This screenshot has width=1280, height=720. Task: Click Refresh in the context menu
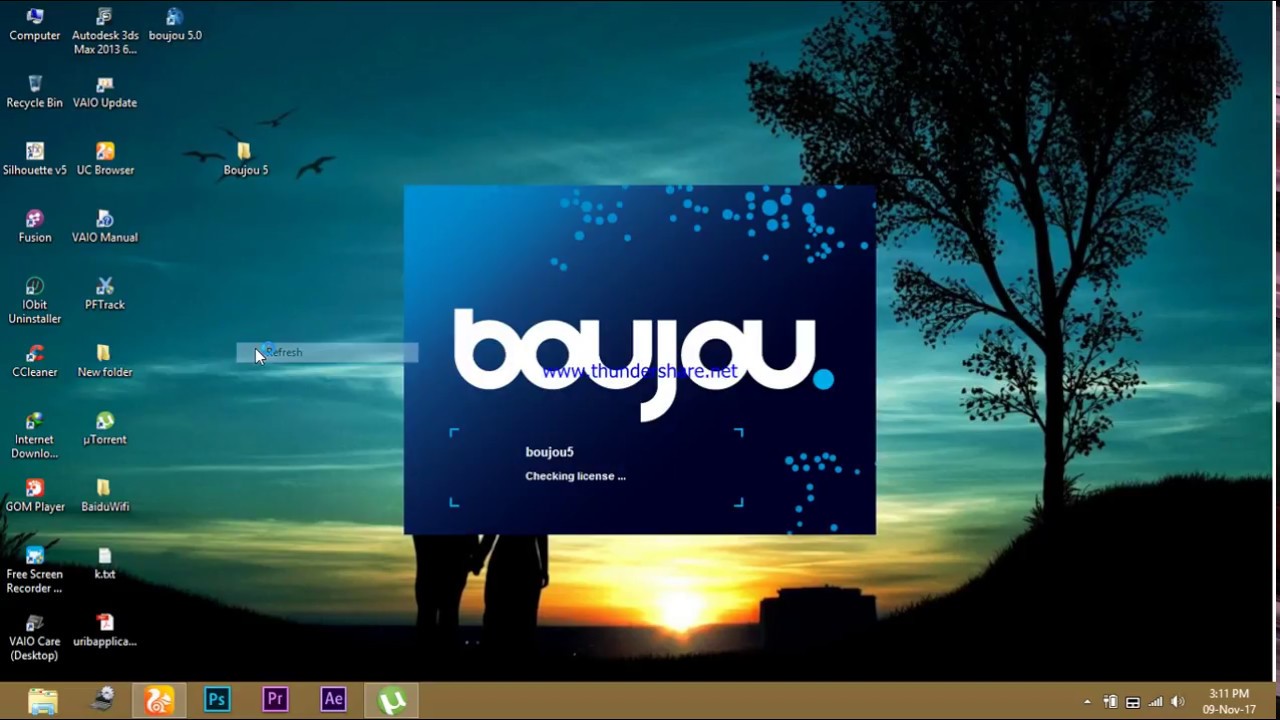(327, 352)
